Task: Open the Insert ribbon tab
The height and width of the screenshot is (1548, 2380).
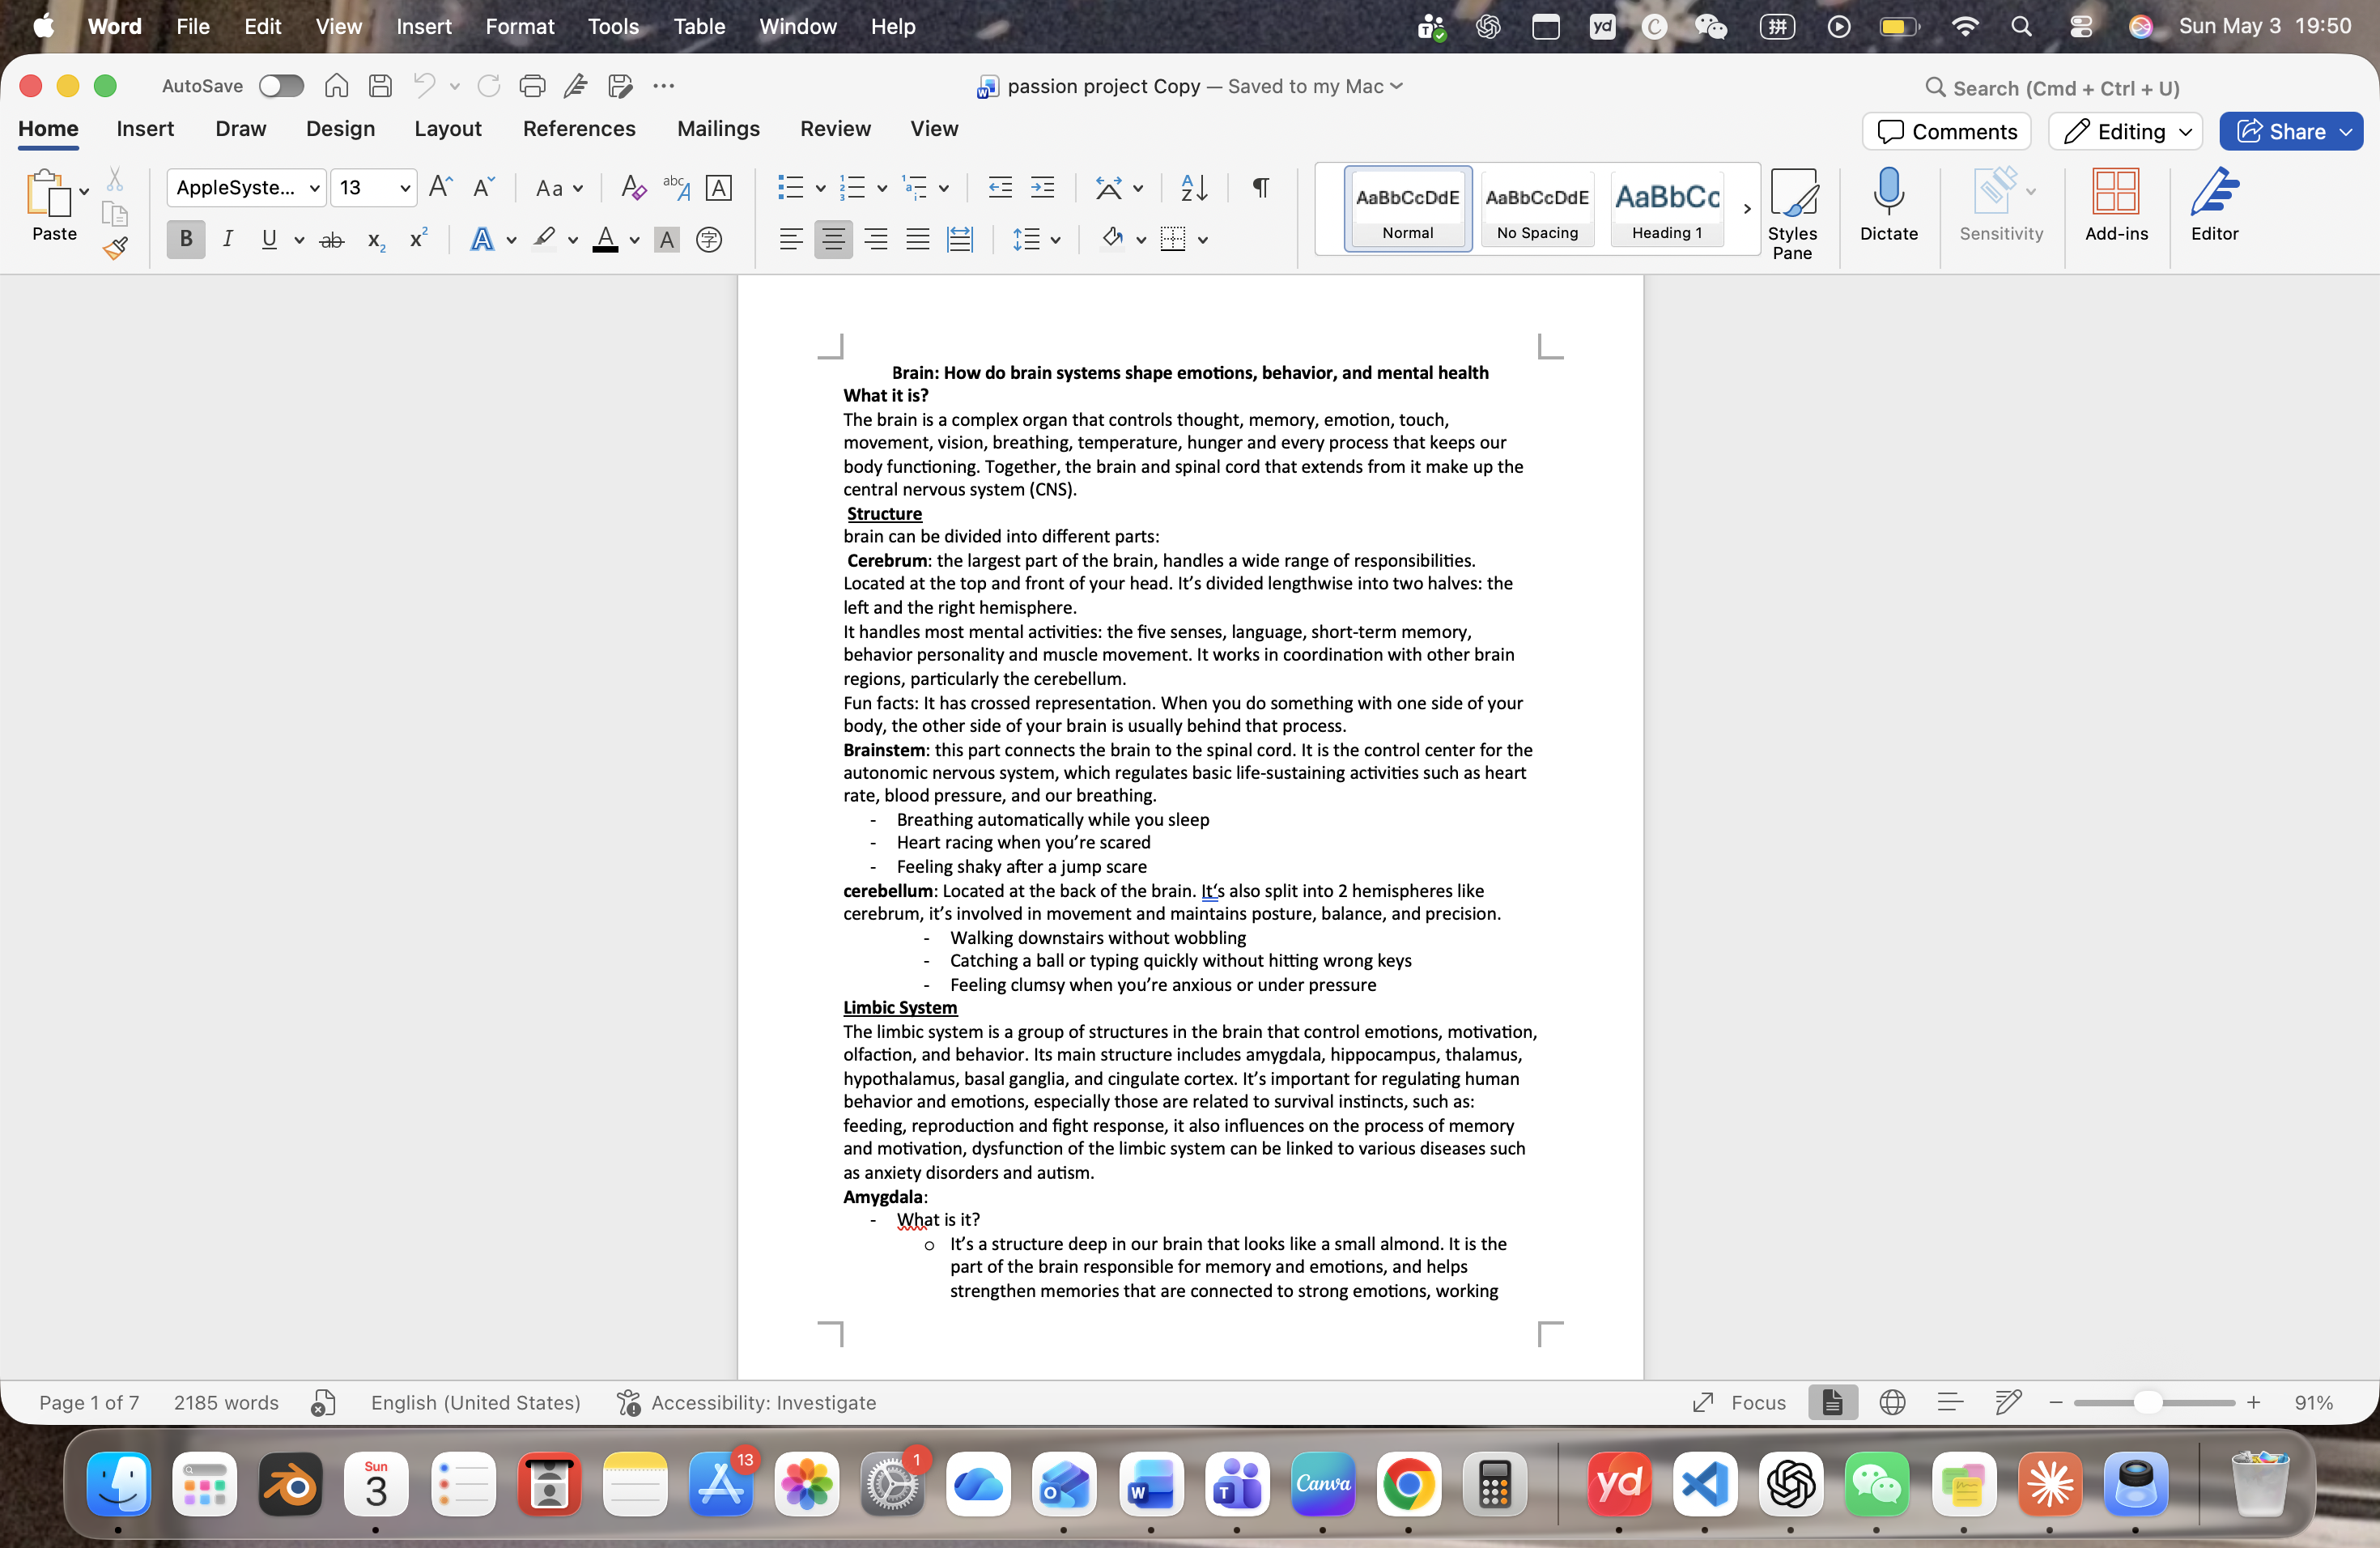Action: pos(145,128)
